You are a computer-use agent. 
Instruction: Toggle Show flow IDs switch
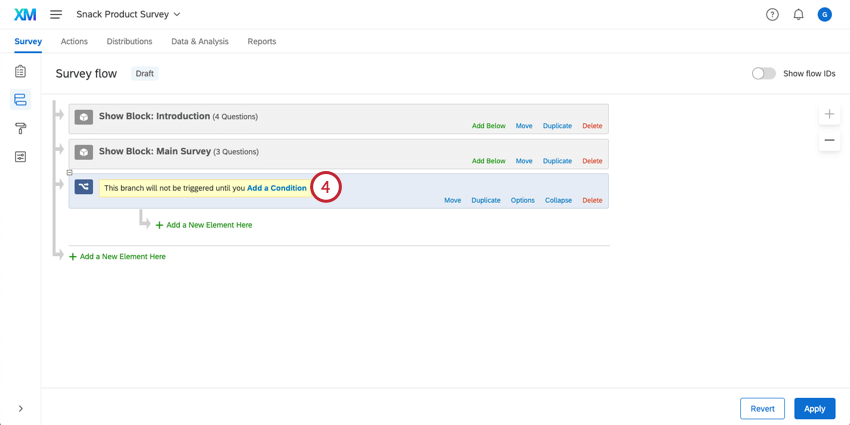763,74
